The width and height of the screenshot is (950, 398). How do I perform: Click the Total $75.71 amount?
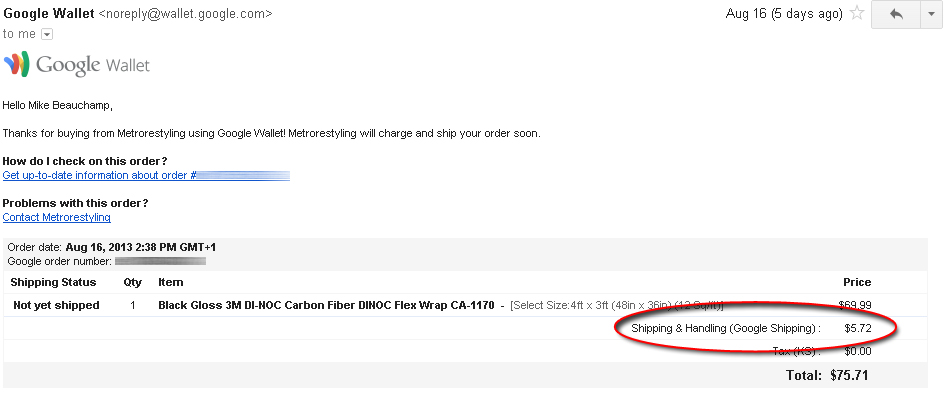849,375
